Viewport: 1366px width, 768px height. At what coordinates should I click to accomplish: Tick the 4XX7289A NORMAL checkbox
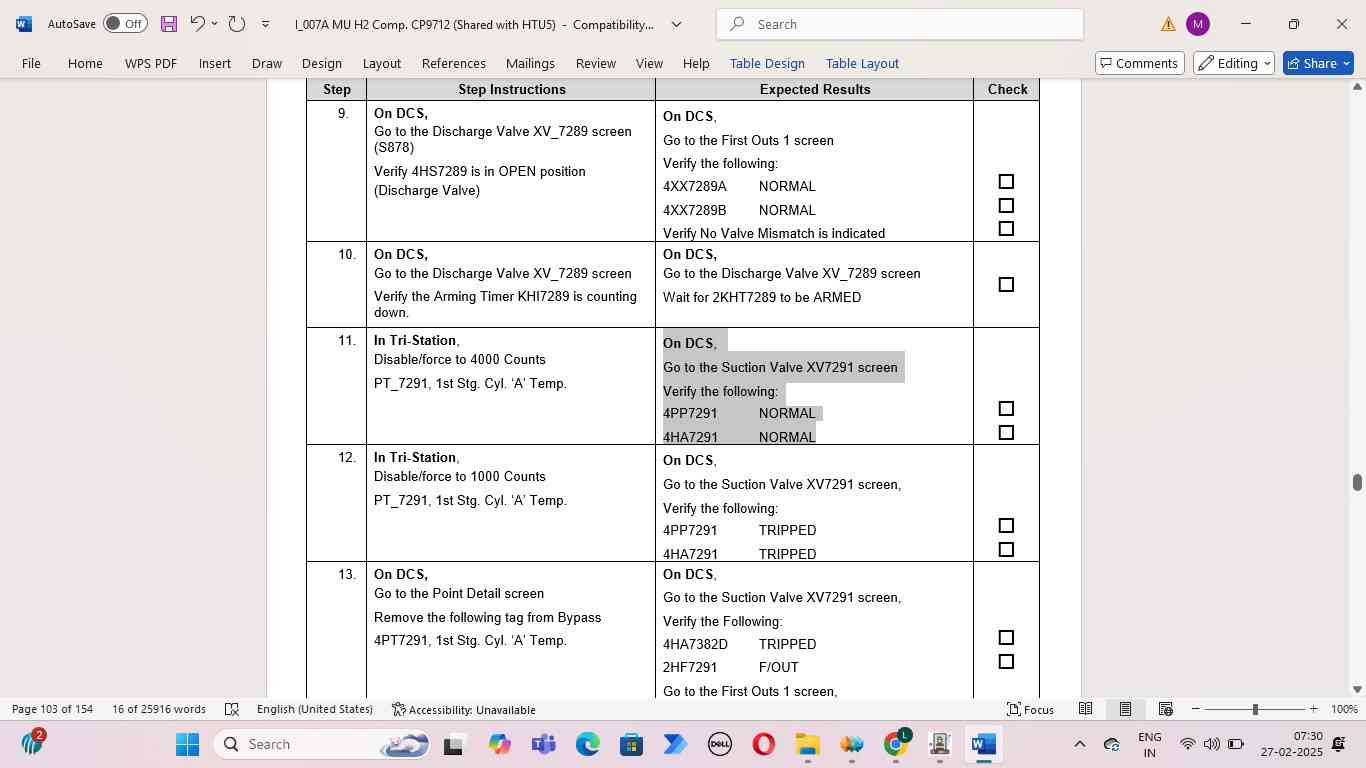[1006, 182]
